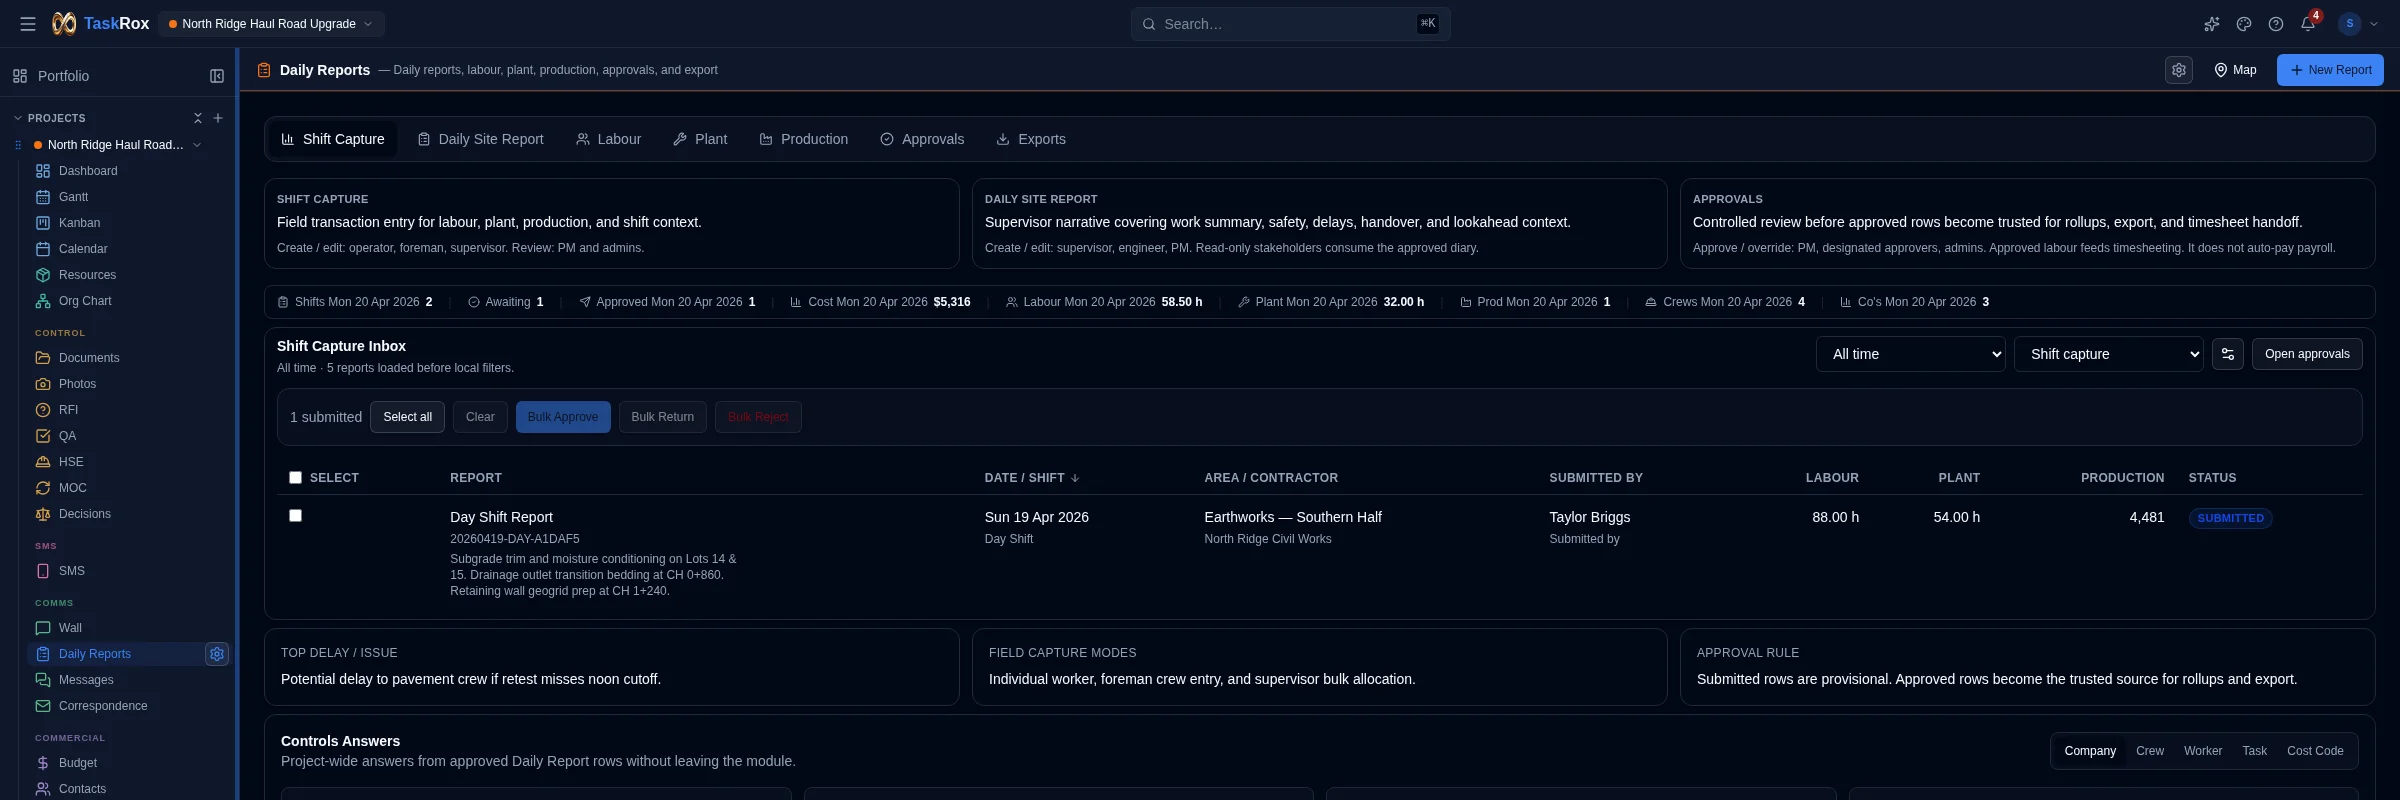This screenshot has width=2400, height=800.
Task: Click the New Report button
Action: pos(2330,70)
